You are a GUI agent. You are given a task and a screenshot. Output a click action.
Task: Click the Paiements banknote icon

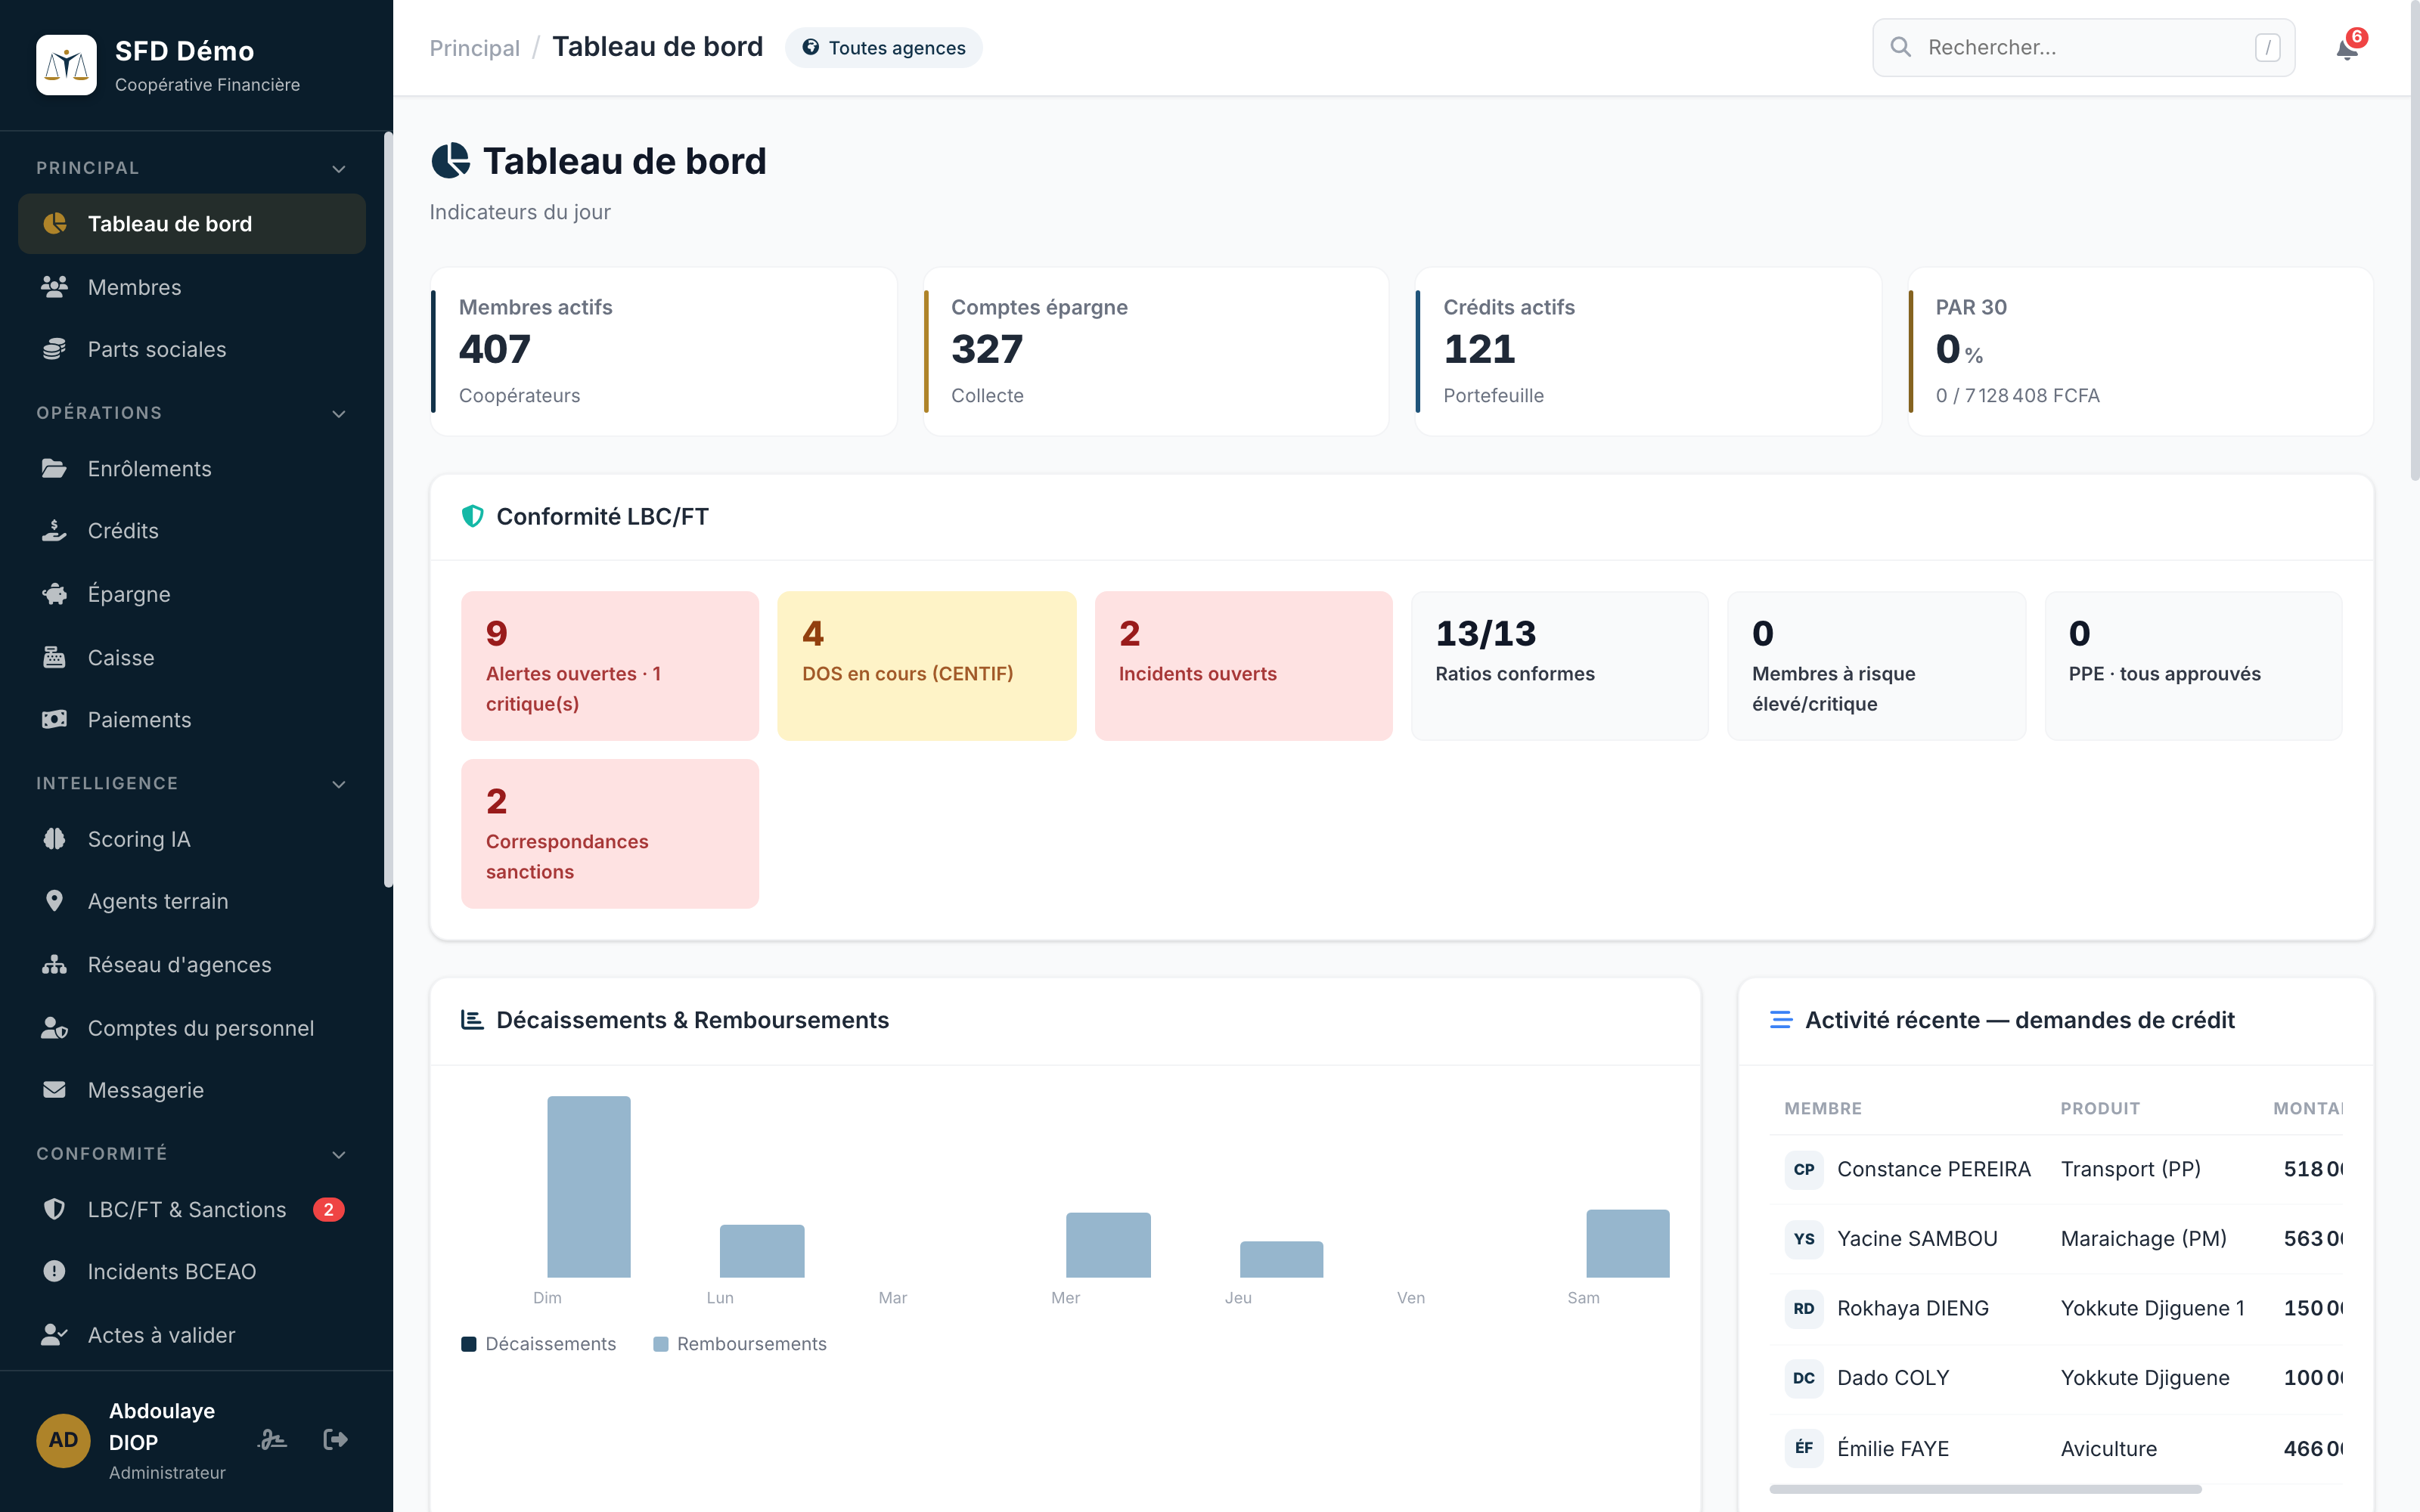[54, 719]
